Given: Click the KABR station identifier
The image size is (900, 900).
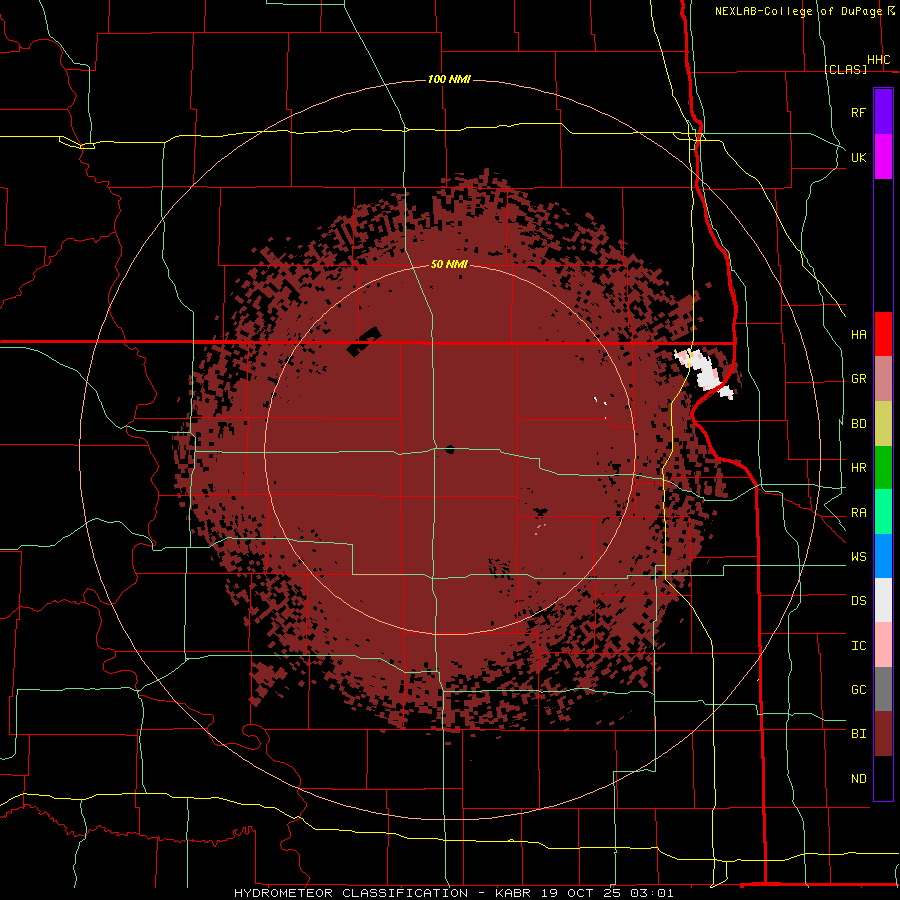Looking at the screenshot, I should coord(515,893).
